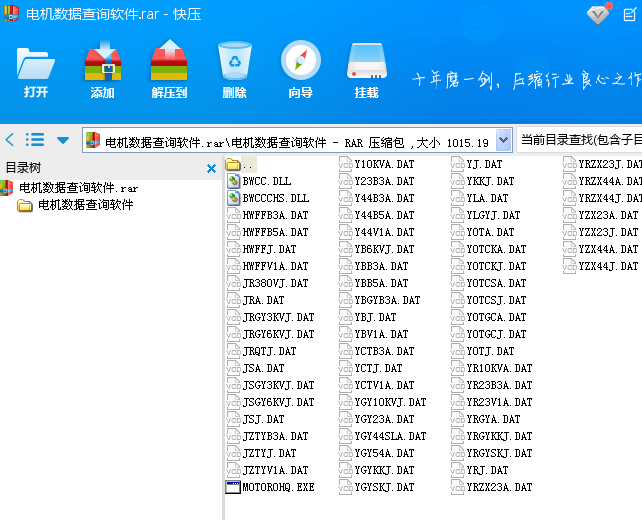Select file JSA.DAT
This screenshot has width=642, height=520.
pyautogui.click(x=255, y=368)
